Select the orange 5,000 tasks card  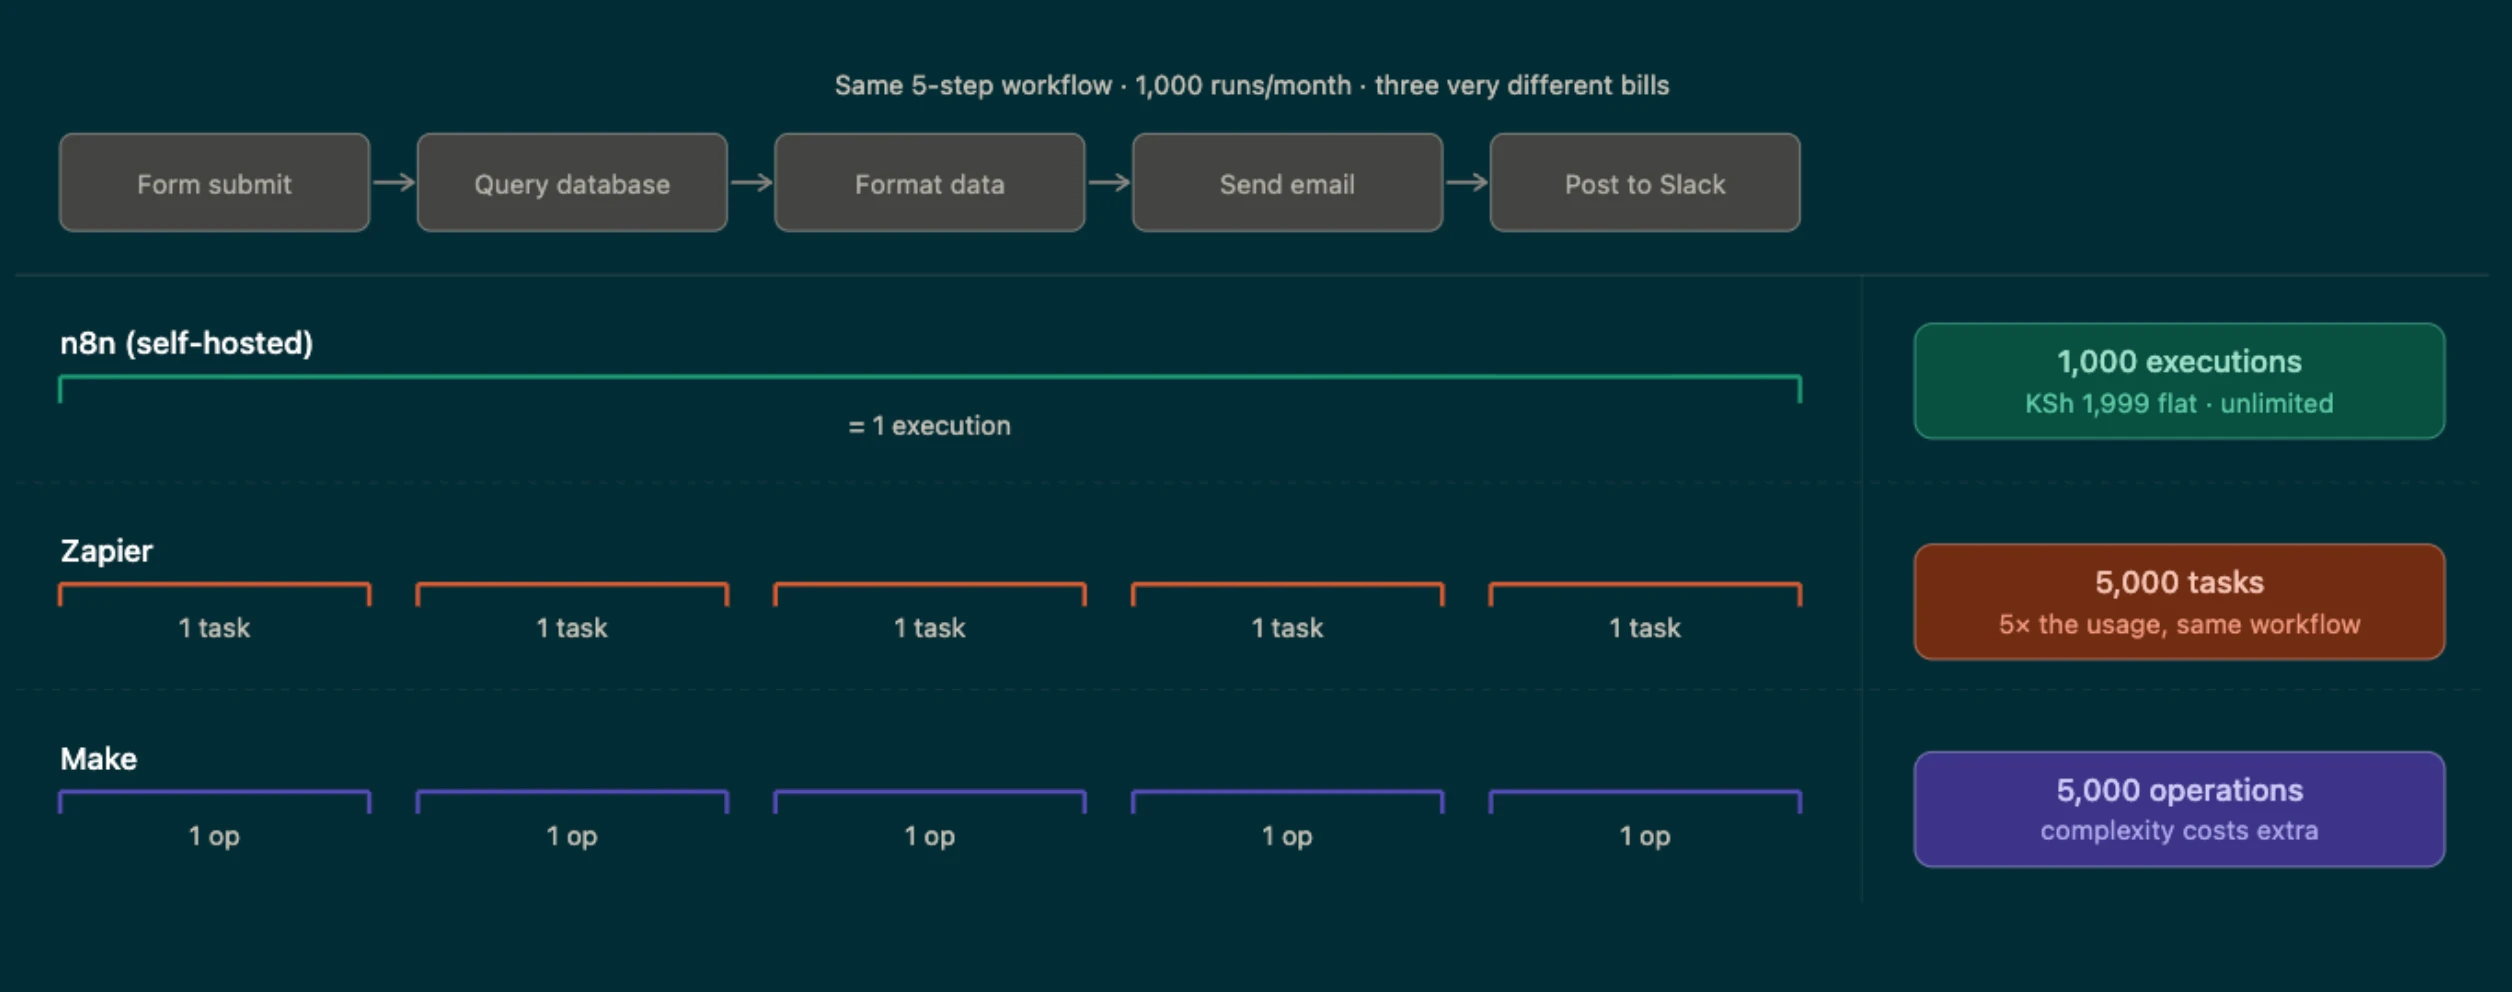[x=2179, y=602]
